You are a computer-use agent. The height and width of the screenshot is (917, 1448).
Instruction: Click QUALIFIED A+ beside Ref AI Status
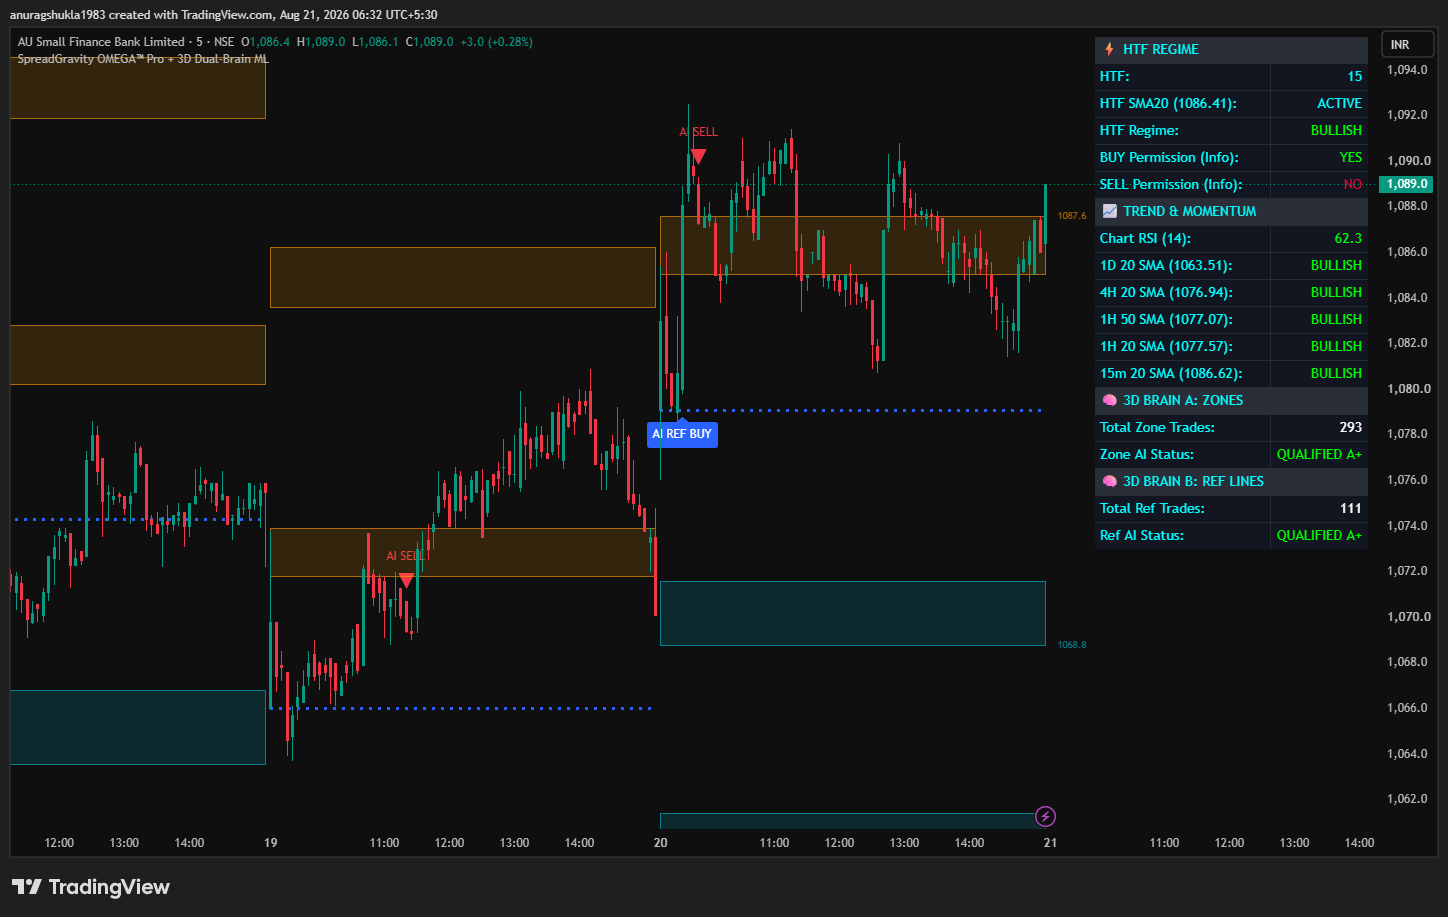1319,535
